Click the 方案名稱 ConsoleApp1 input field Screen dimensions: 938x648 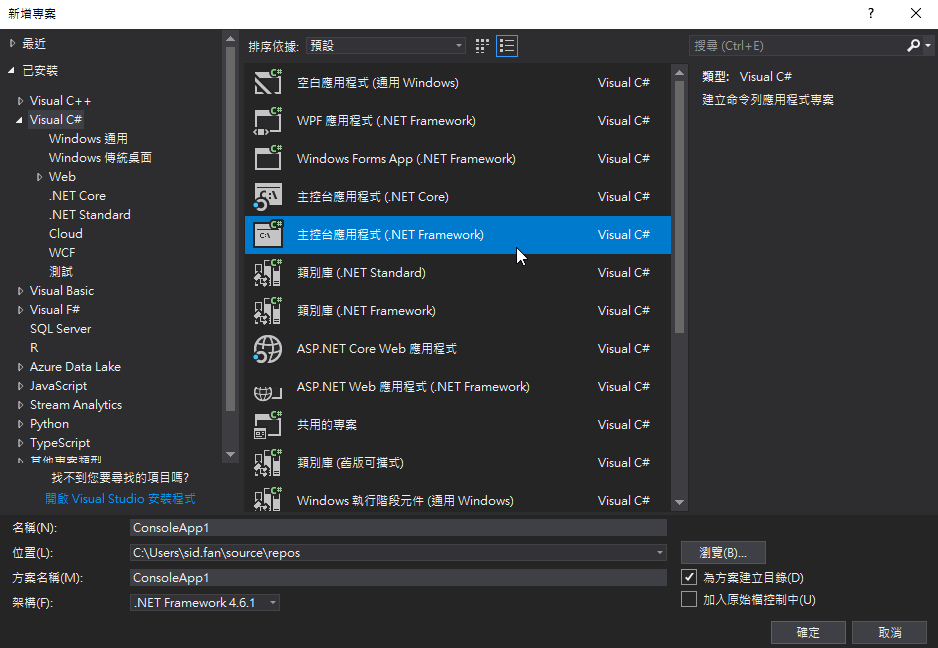coord(398,577)
